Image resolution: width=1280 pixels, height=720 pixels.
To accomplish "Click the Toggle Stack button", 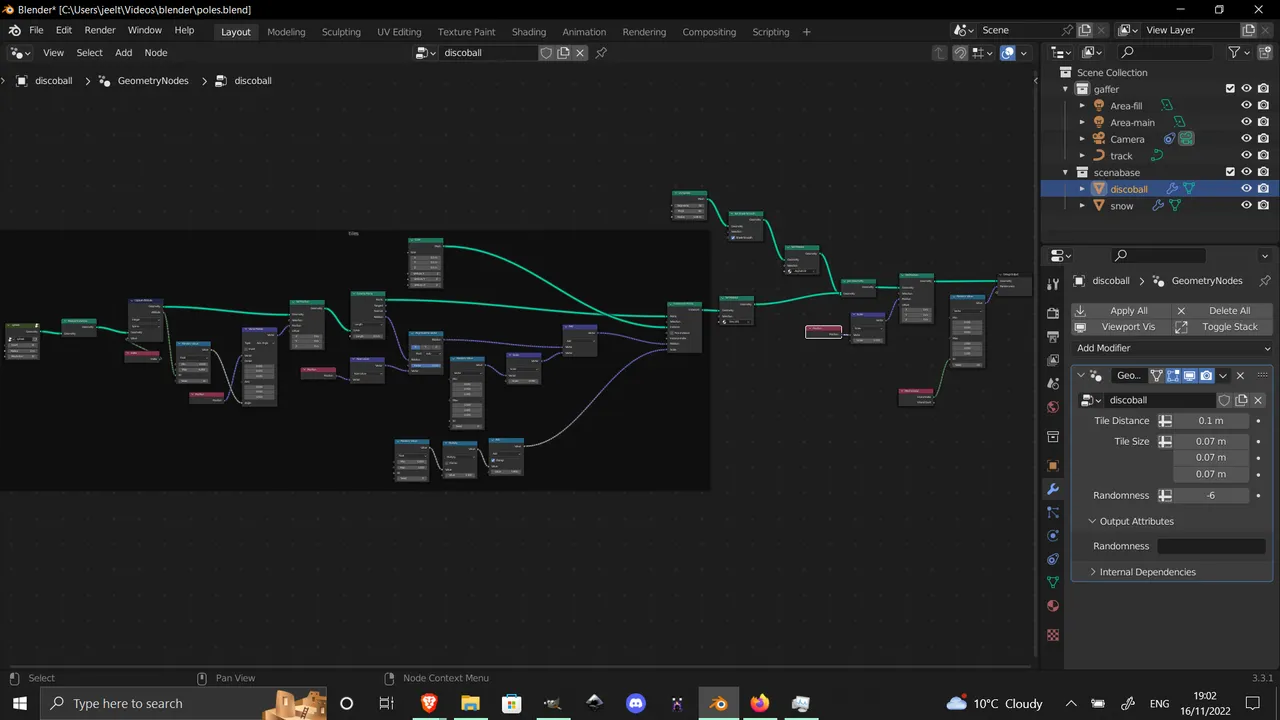I will 1223,327.
